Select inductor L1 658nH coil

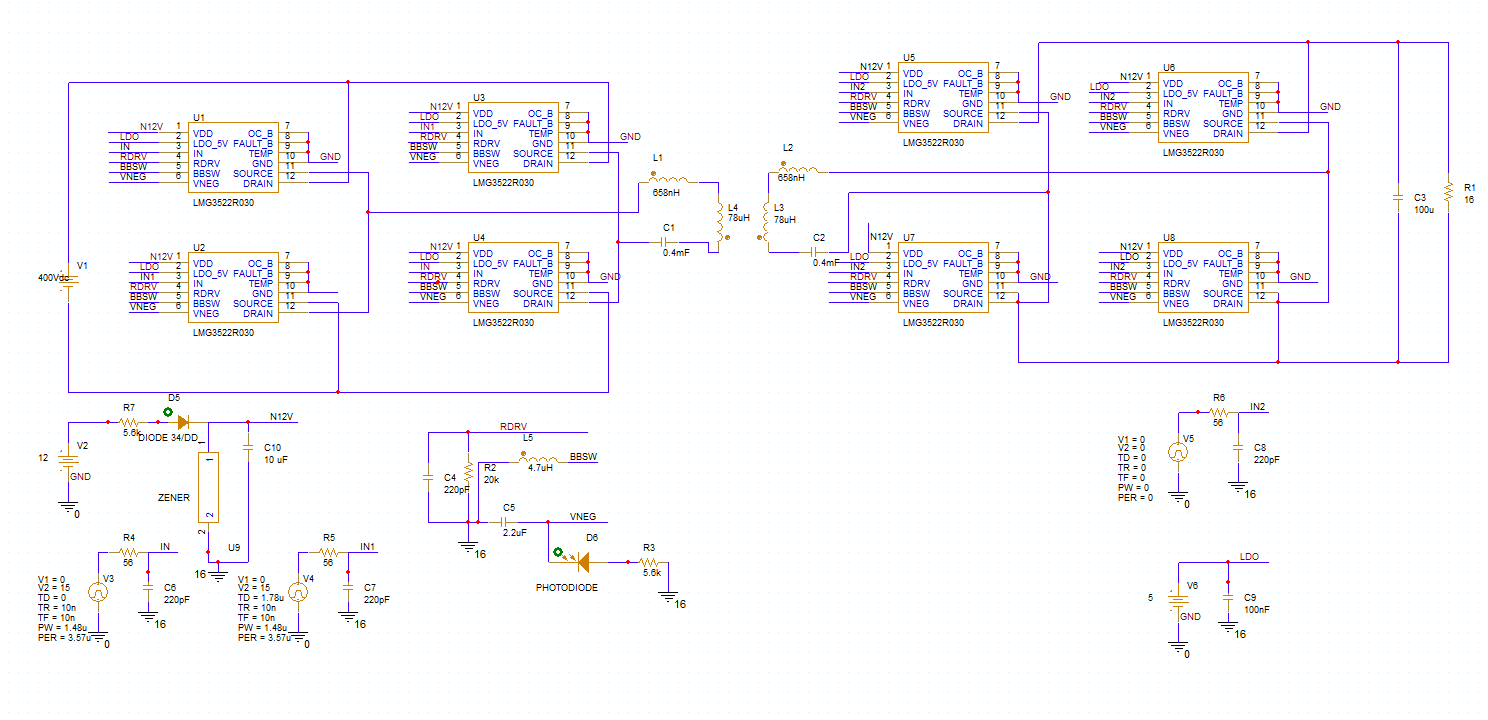tap(677, 182)
